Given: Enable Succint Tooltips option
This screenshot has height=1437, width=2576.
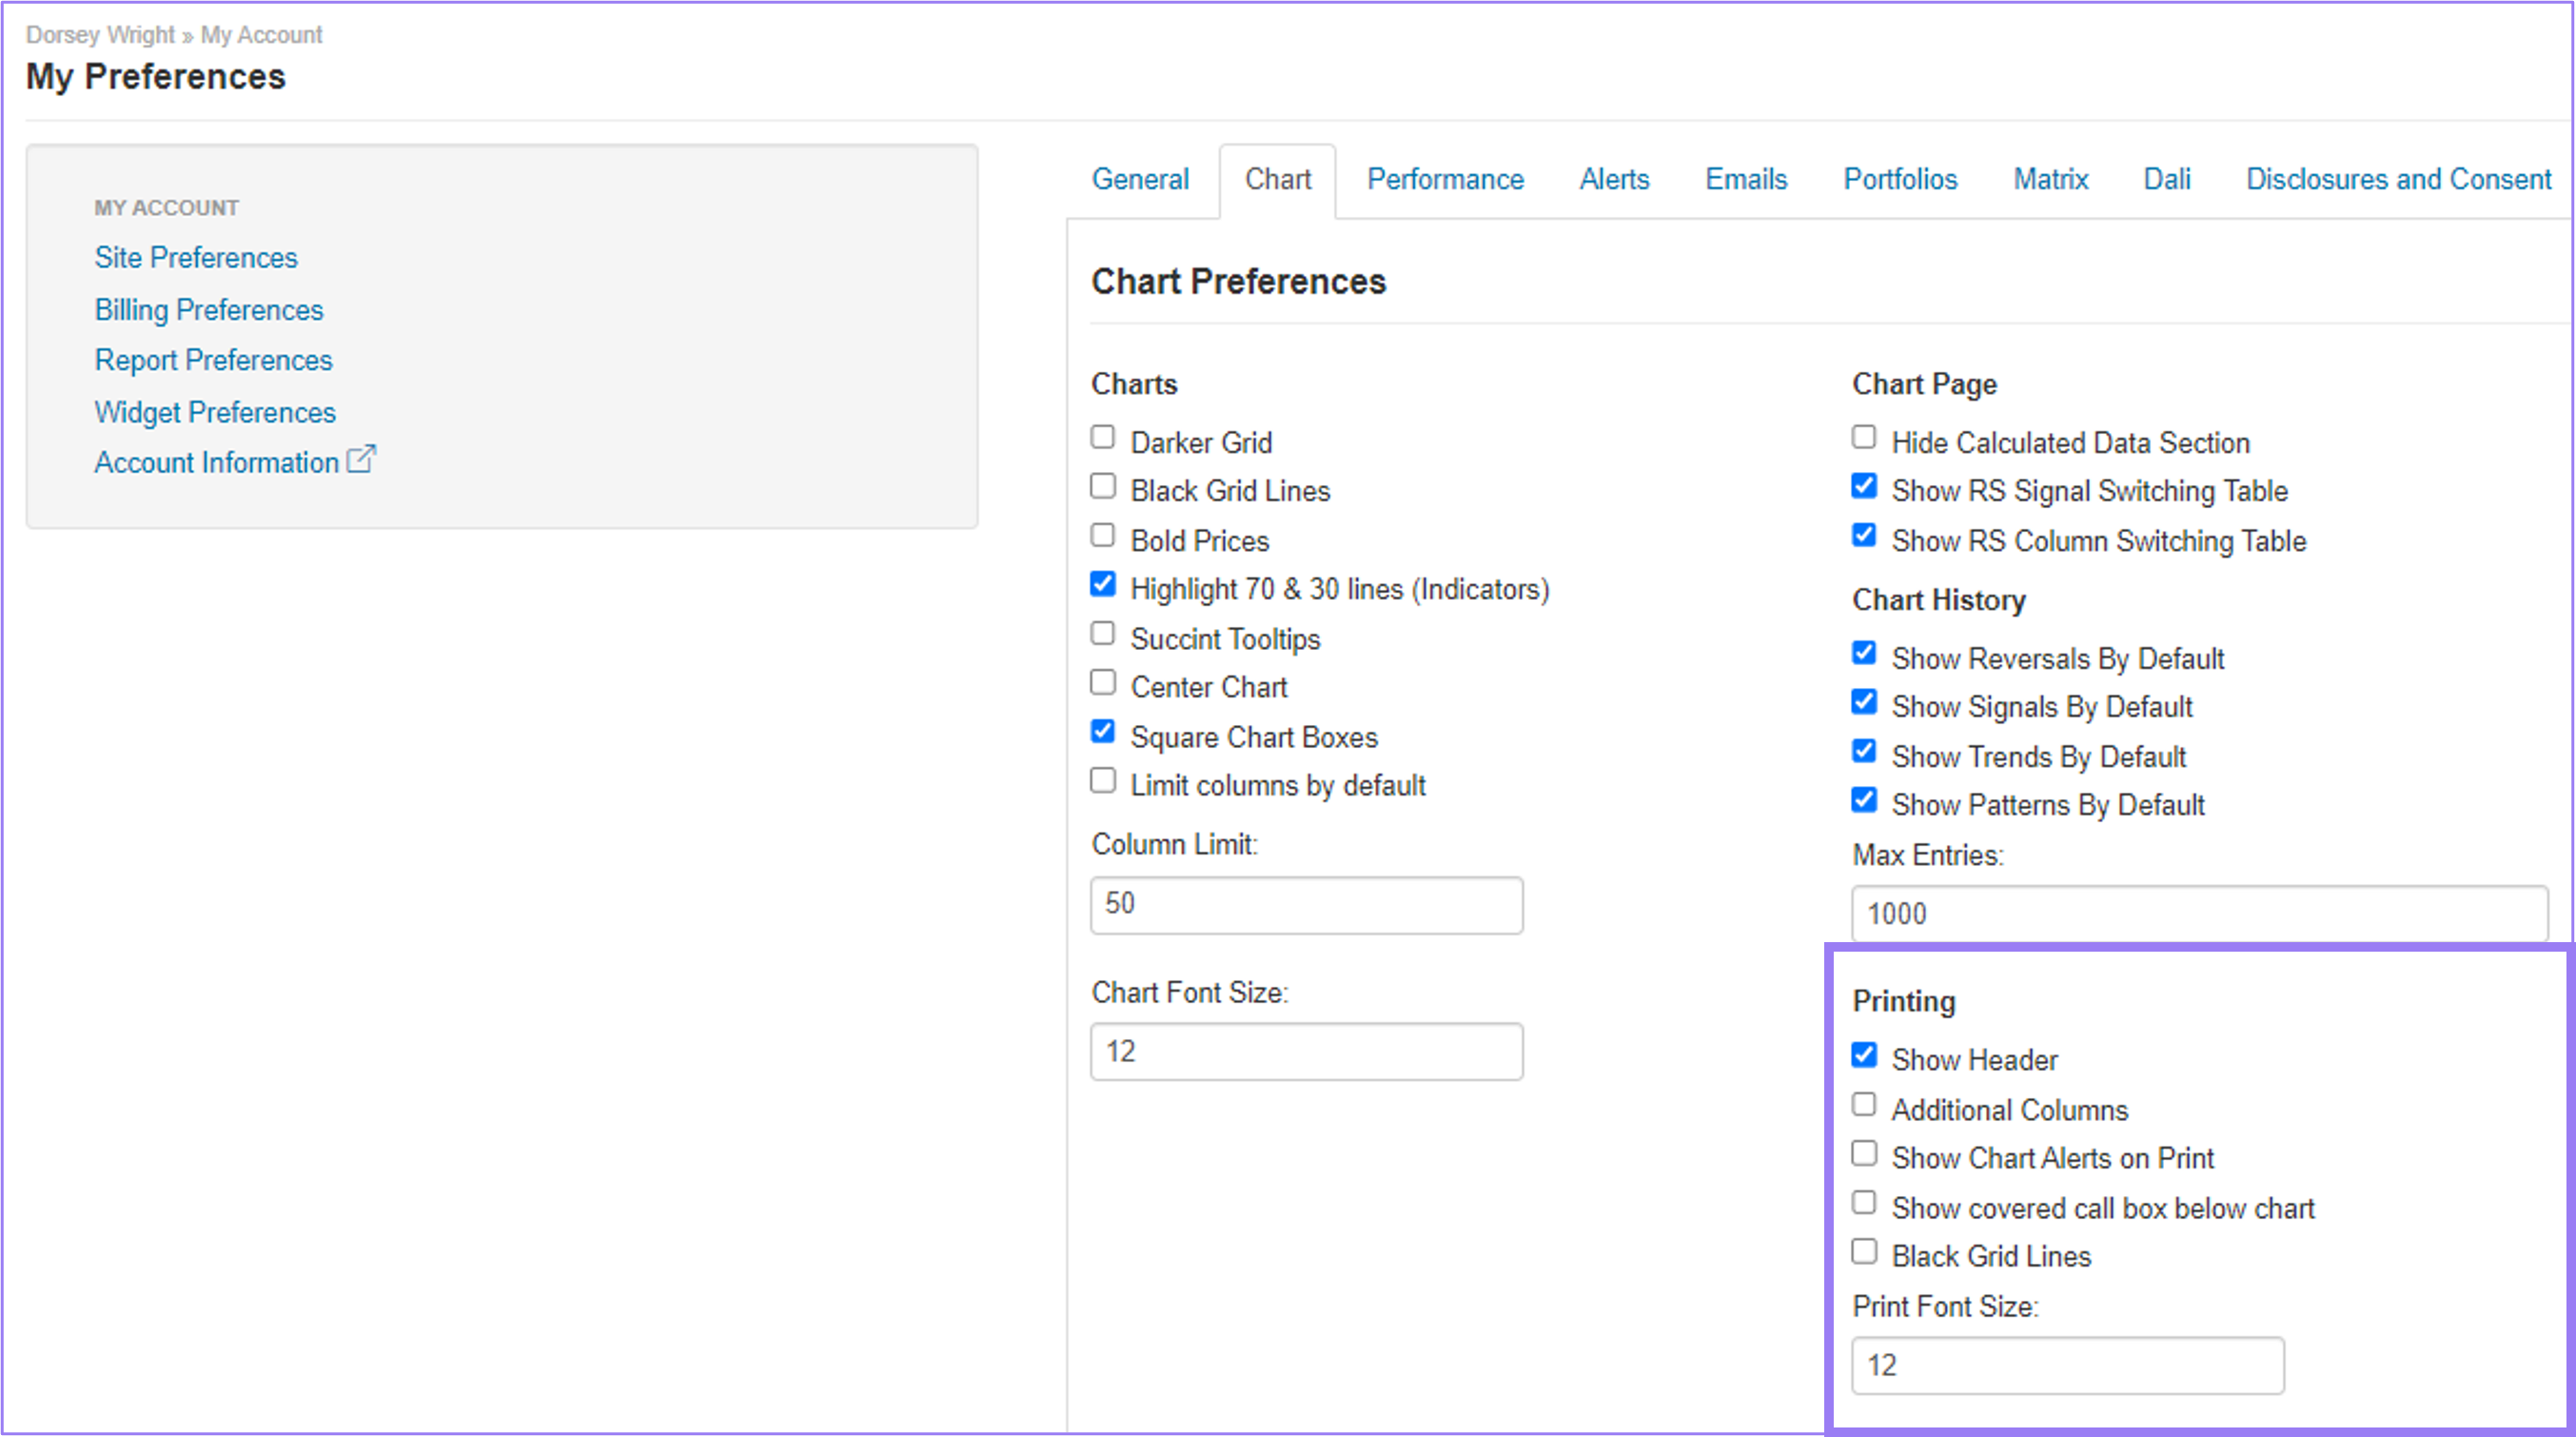Looking at the screenshot, I should 1103,634.
